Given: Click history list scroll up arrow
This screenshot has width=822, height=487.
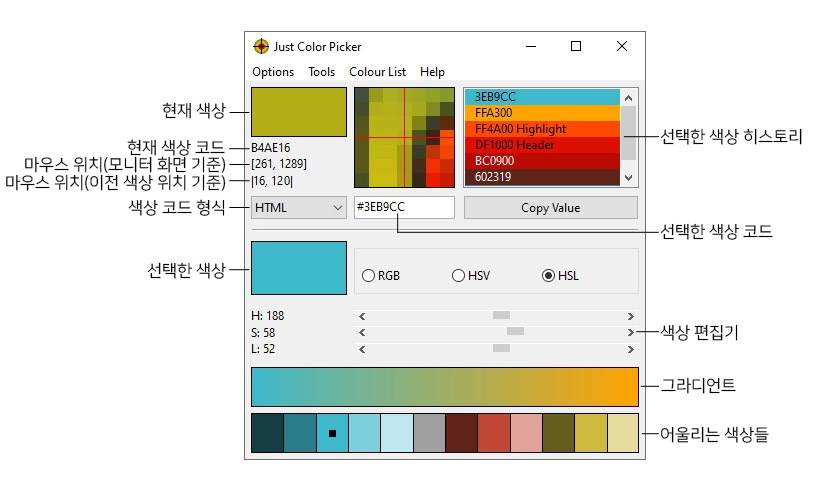Looking at the screenshot, I should [x=629, y=98].
